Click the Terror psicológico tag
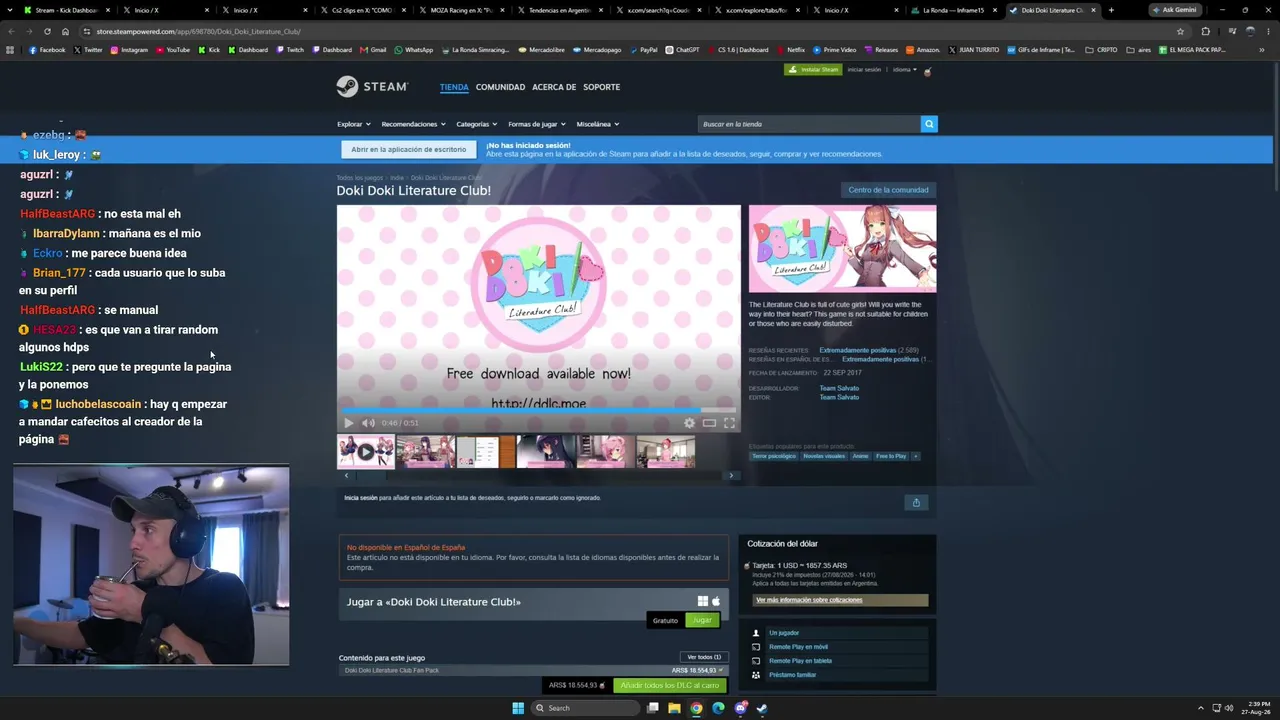The image size is (1280, 720). 774,456
